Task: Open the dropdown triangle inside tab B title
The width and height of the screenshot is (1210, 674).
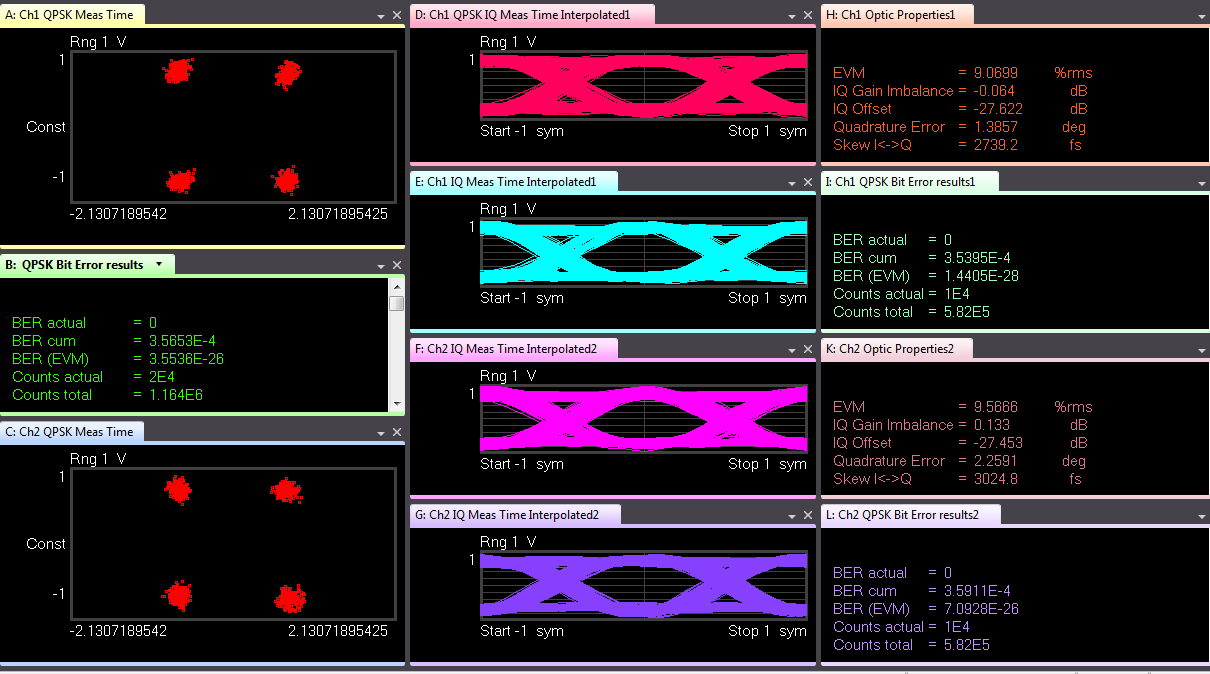Action: pos(158,265)
